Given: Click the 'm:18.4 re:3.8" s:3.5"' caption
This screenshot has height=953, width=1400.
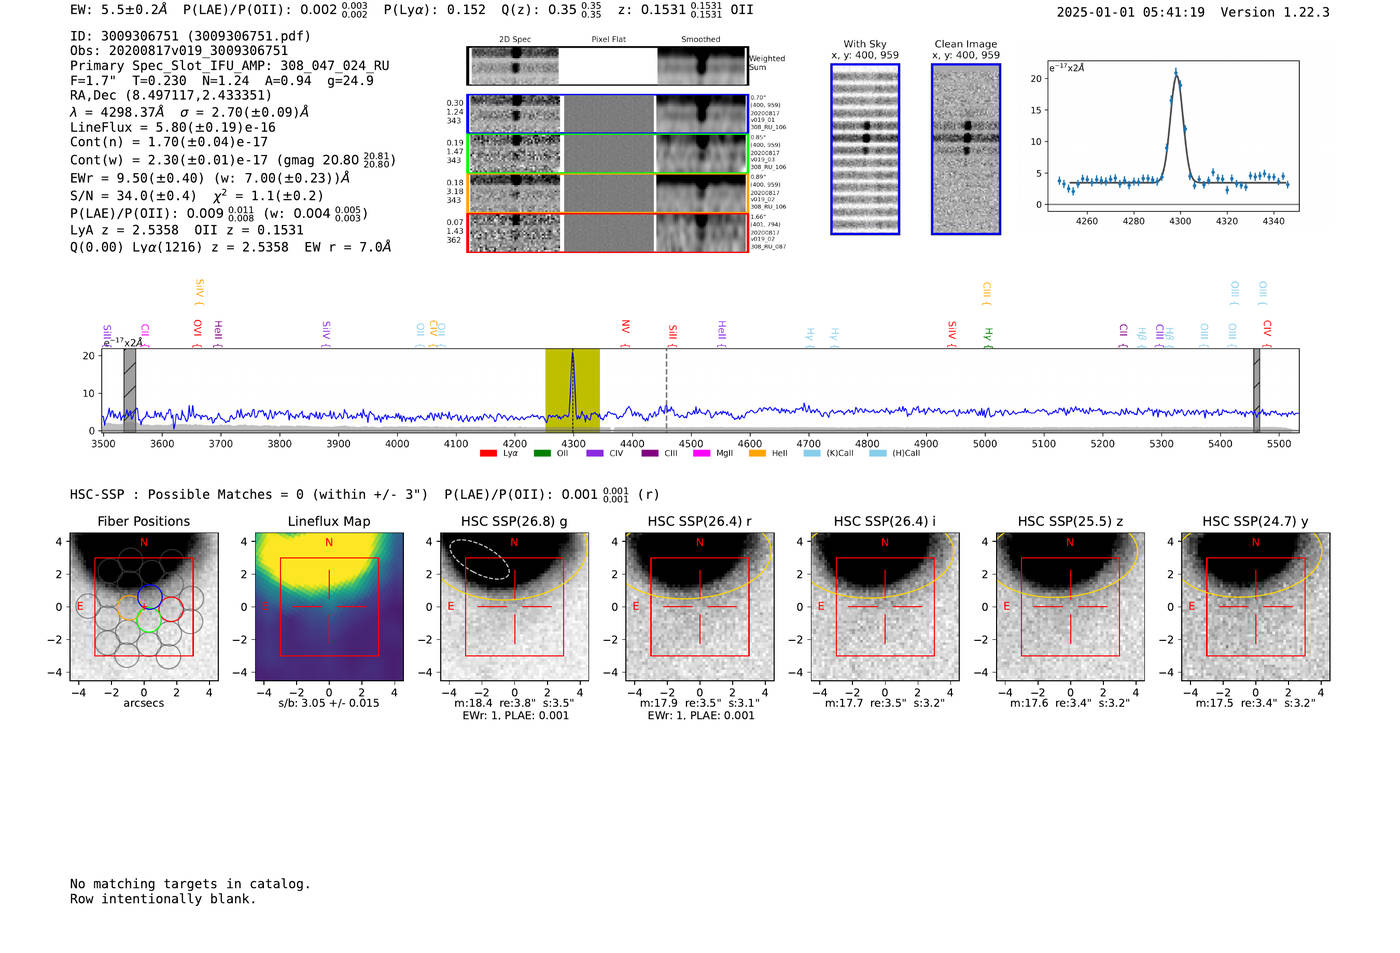Looking at the screenshot, I should 514,703.
